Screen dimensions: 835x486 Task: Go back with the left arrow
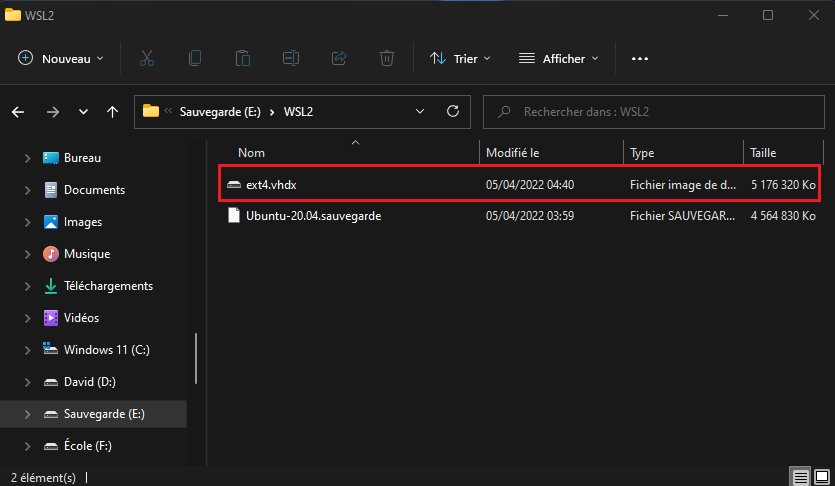(x=18, y=112)
